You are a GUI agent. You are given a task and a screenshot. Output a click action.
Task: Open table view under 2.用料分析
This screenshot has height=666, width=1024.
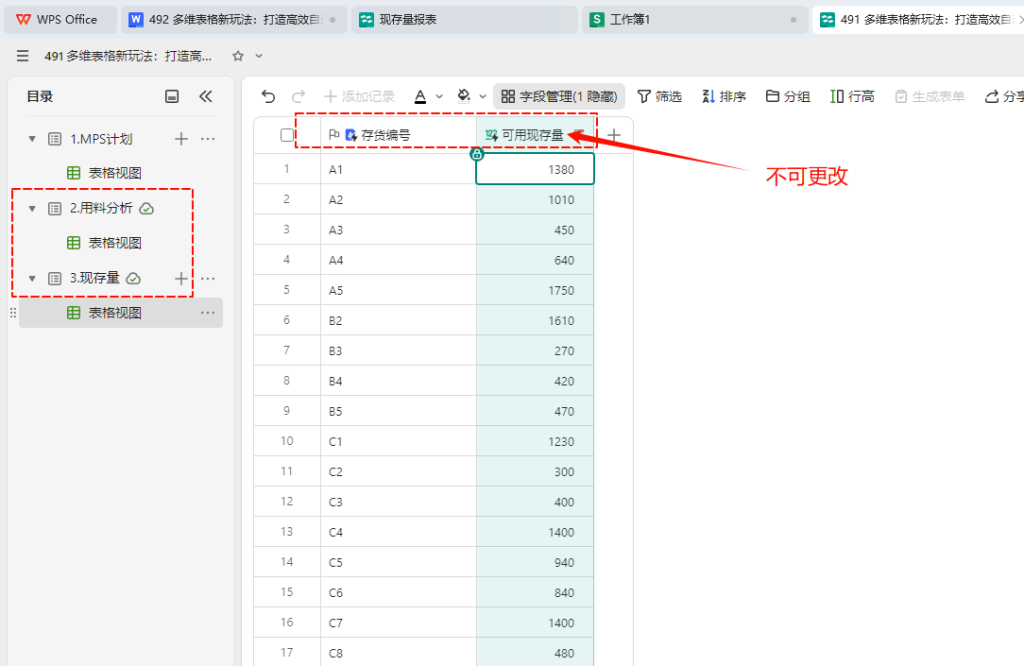coord(115,243)
